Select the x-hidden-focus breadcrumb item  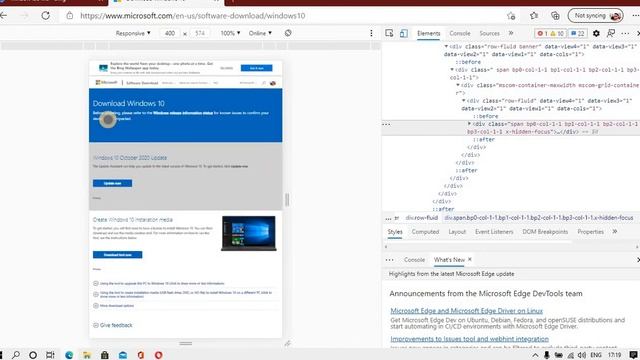[539, 218]
